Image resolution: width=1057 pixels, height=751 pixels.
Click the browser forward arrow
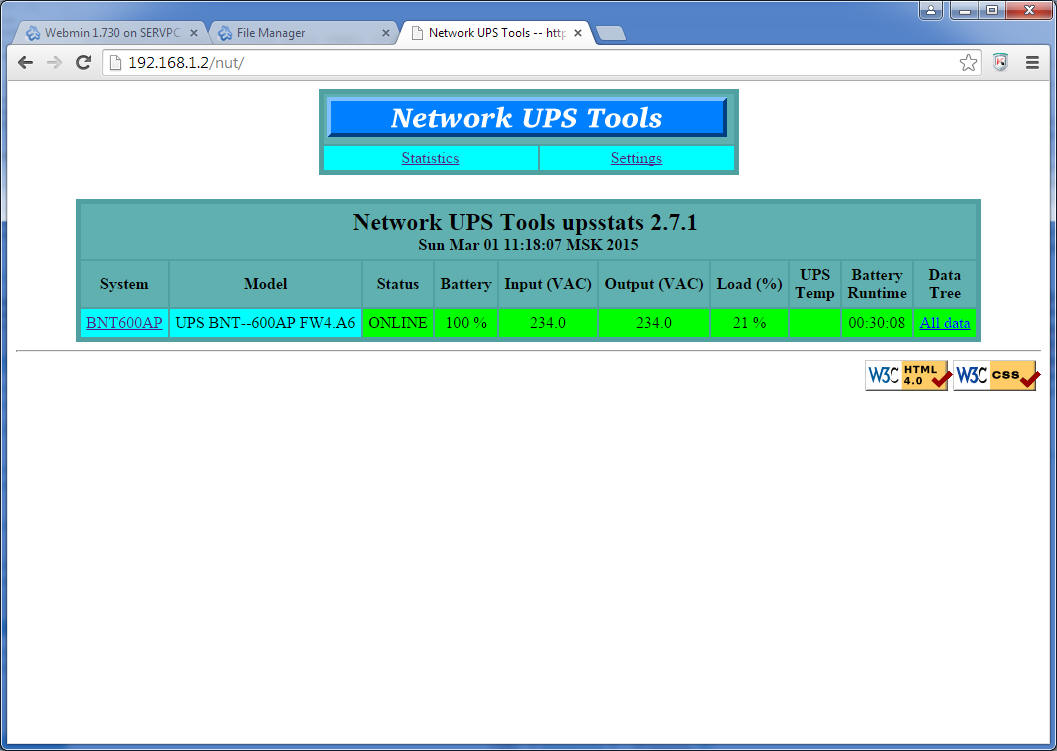(55, 63)
